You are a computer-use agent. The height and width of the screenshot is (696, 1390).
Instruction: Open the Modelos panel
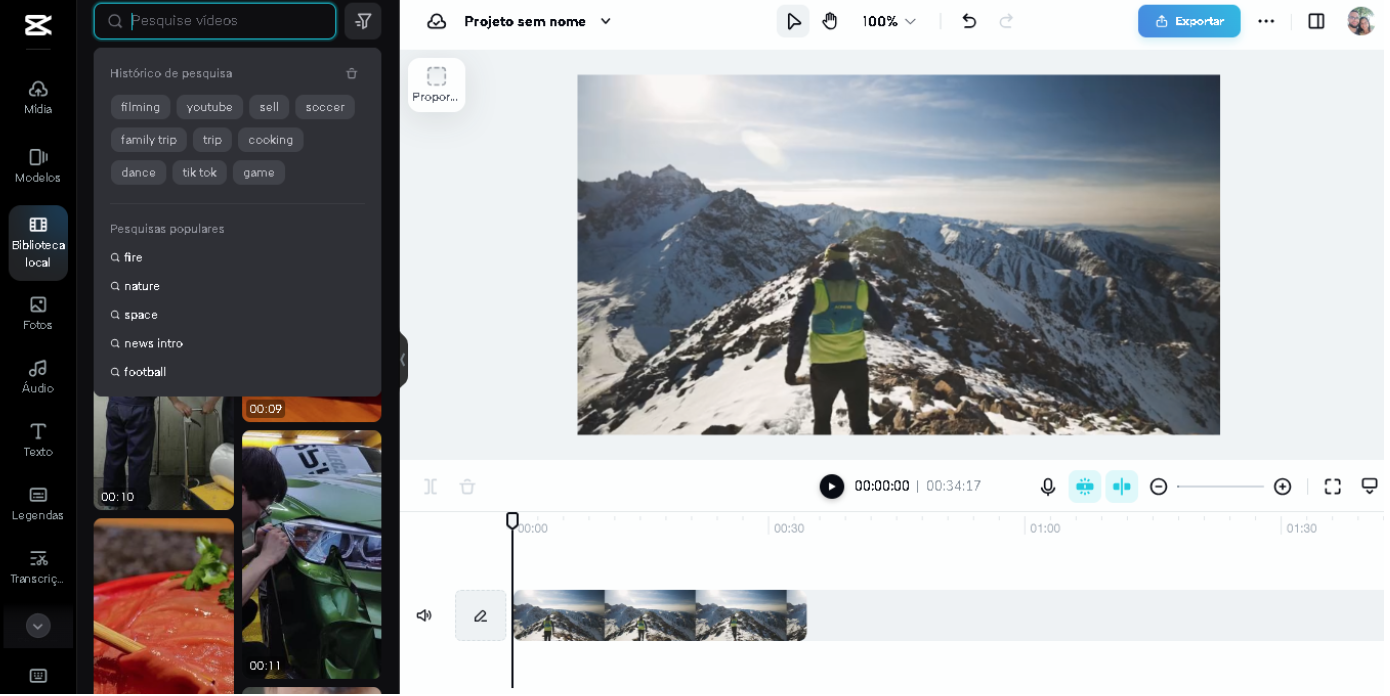tap(38, 166)
